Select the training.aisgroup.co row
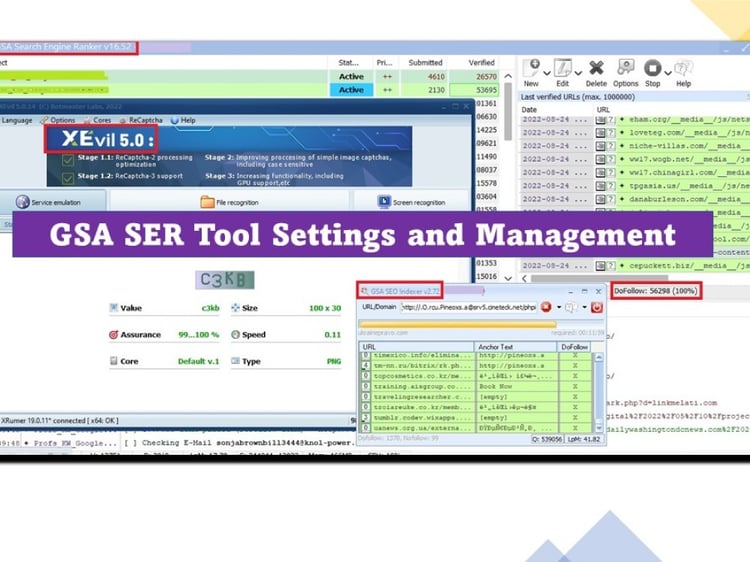 [476, 386]
